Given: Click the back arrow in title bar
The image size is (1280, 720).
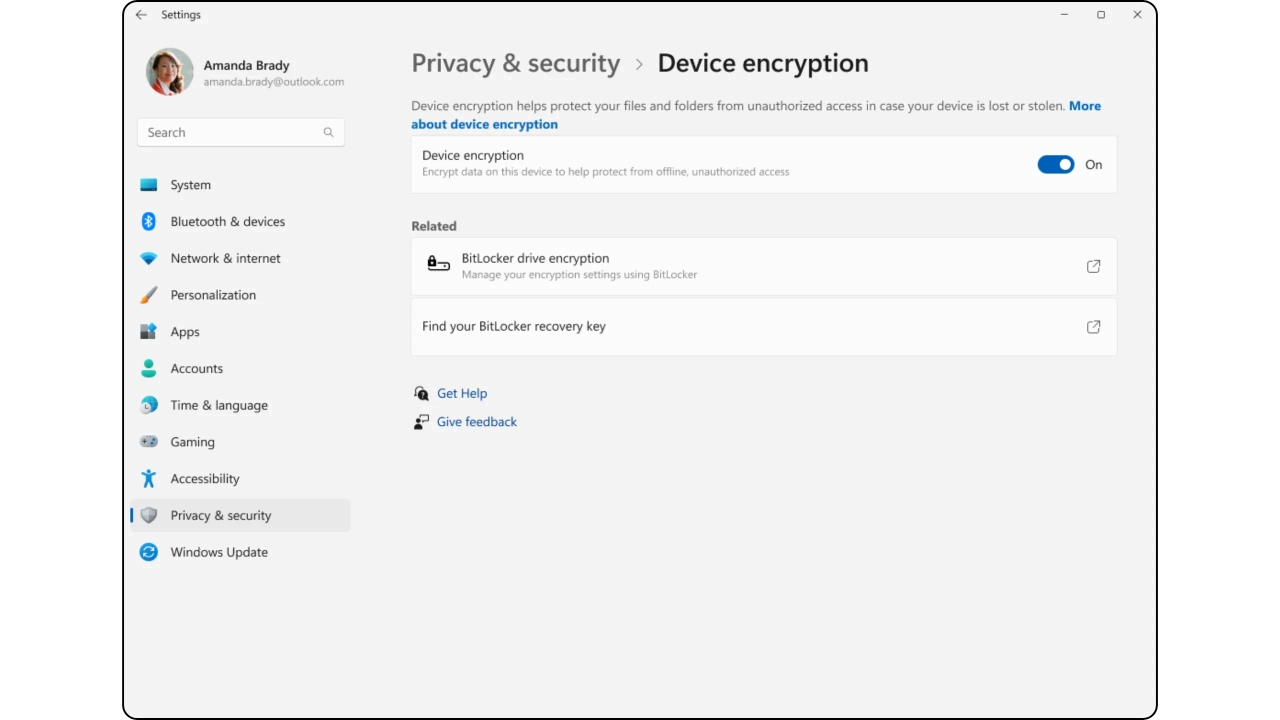Looking at the screenshot, I should point(141,15).
